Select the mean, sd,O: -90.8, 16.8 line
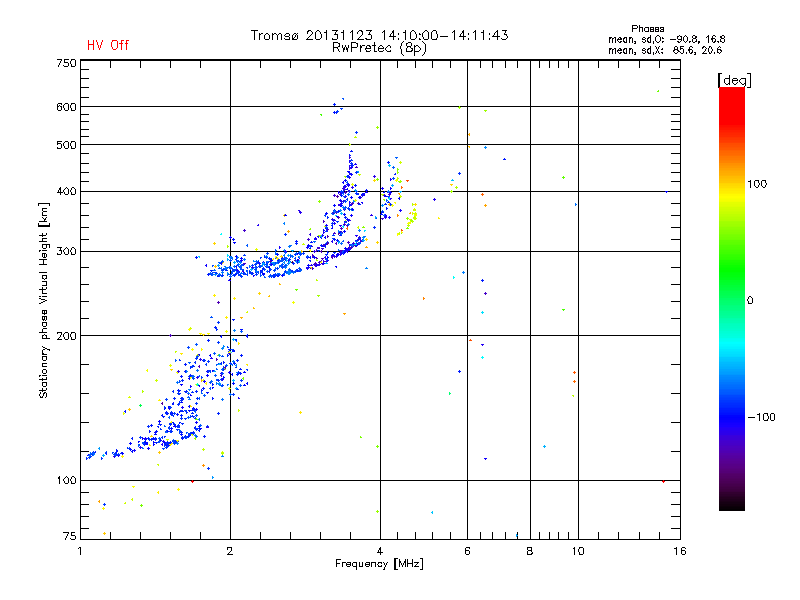800x600 pixels. [x=666, y=39]
